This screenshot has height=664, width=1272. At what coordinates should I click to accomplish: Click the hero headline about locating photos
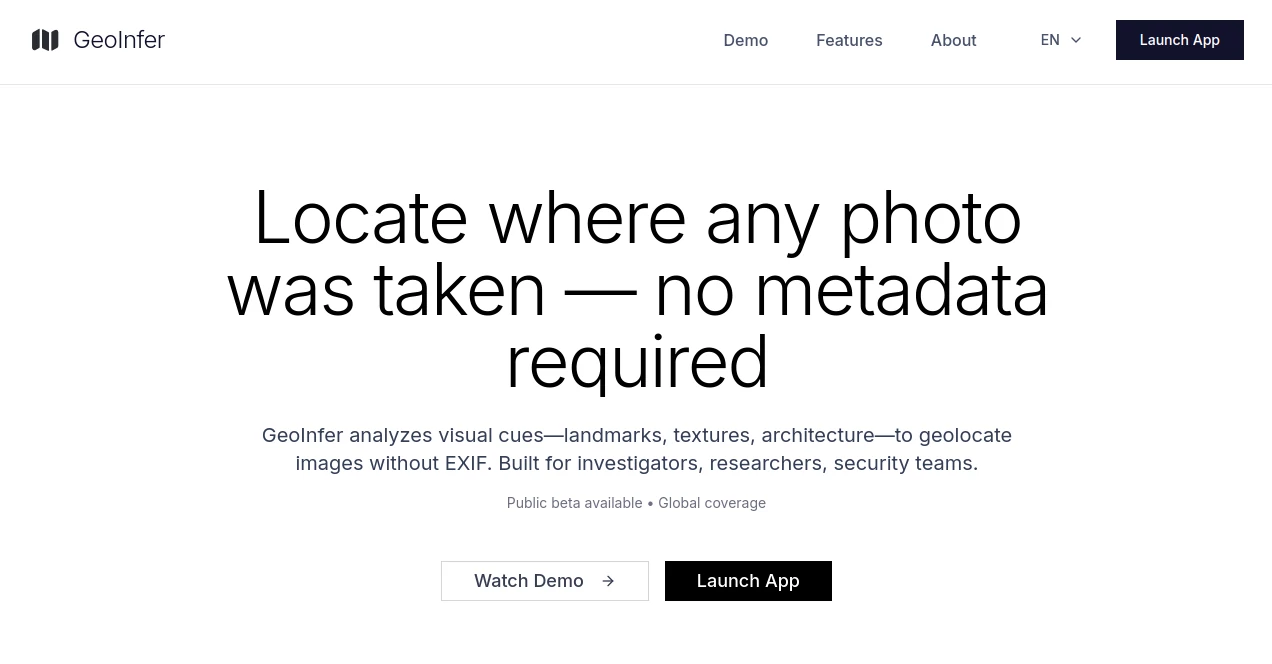pos(637,289)
